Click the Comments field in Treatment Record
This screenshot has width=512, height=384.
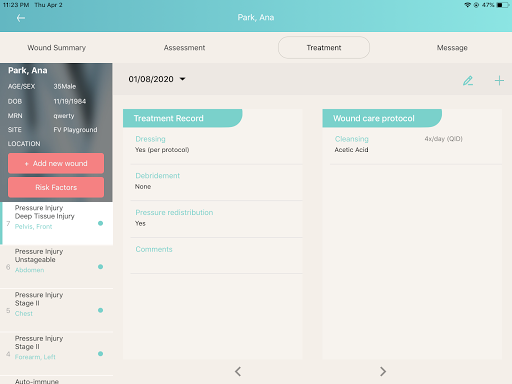click(216, 256)
